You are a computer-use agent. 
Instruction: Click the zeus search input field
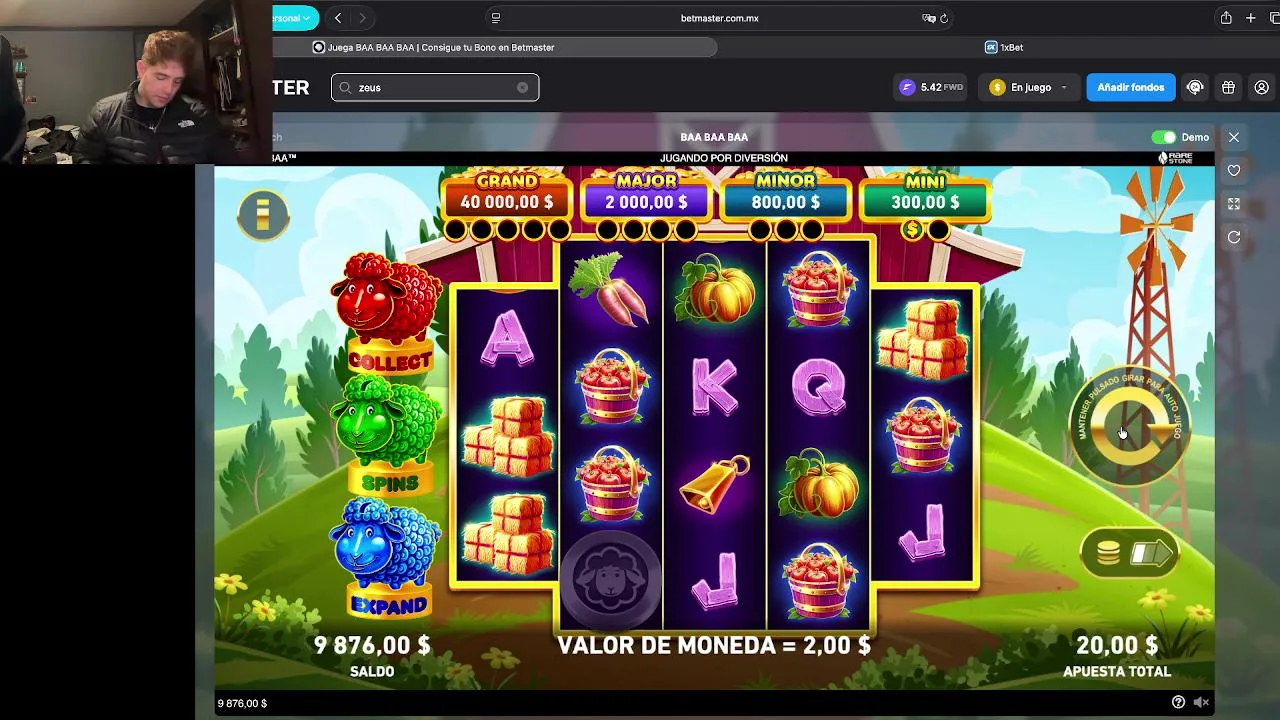[435, 87]
